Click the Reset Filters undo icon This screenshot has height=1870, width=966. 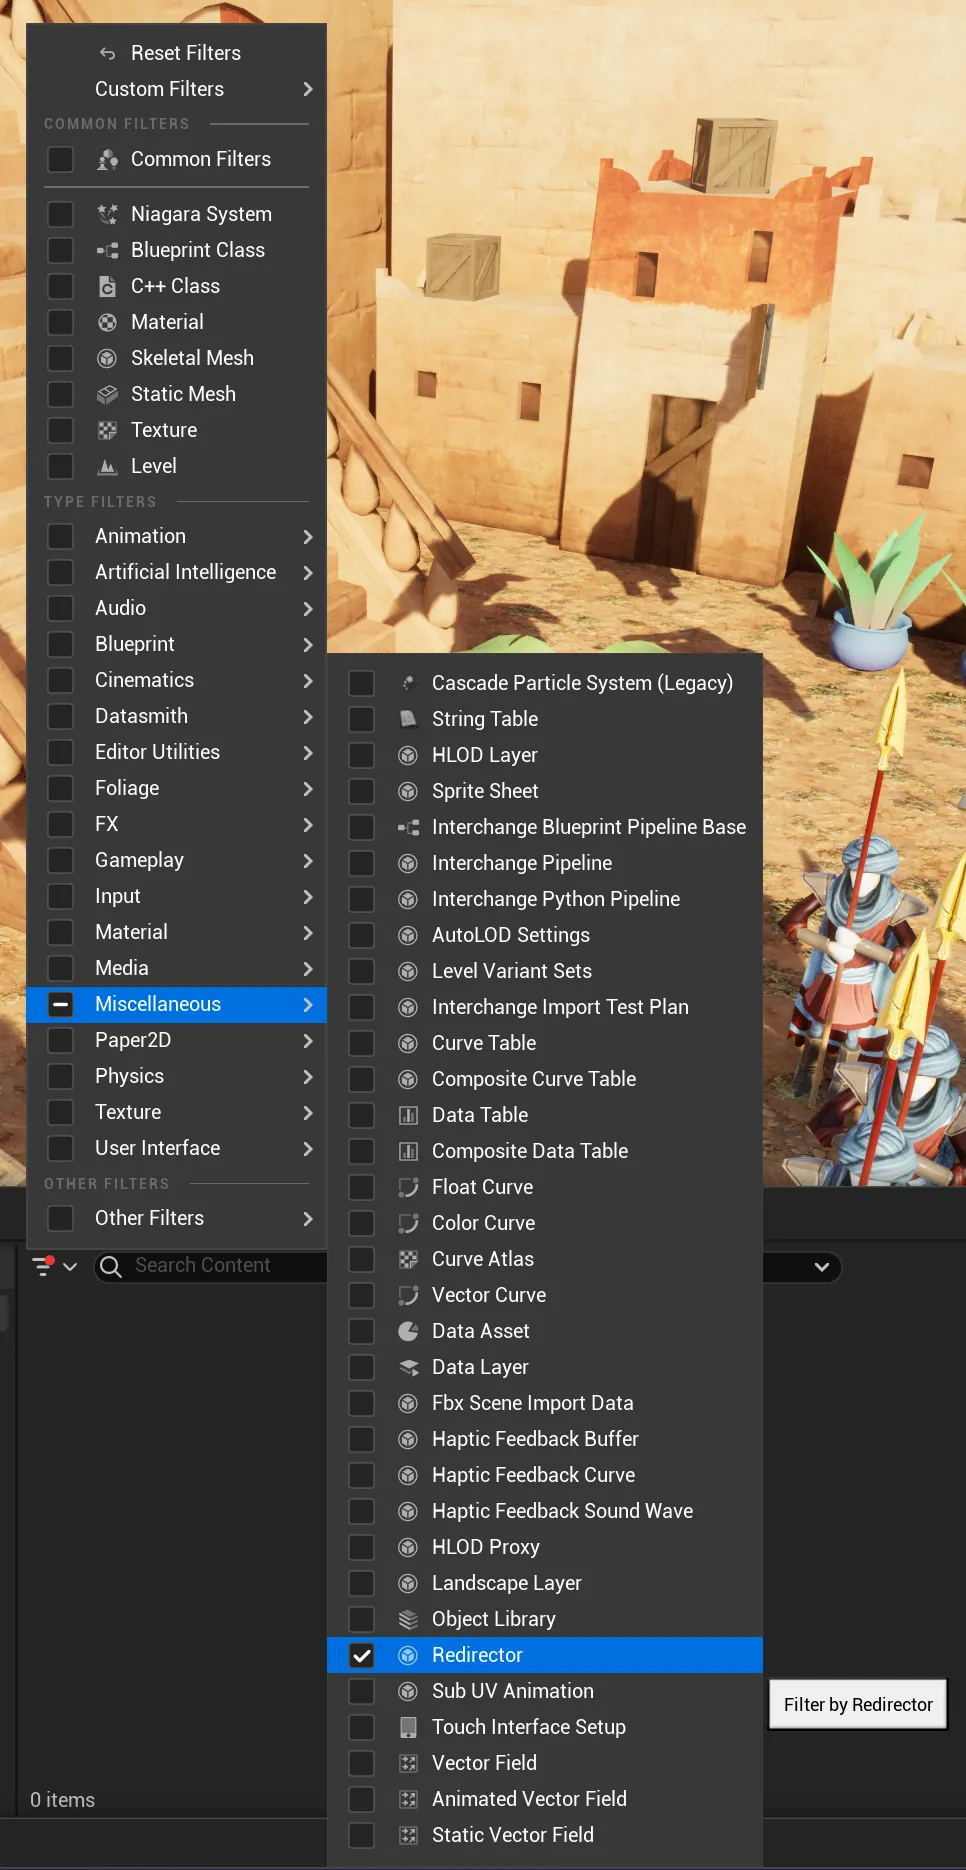pyautogui.click(x=108, y=54)
